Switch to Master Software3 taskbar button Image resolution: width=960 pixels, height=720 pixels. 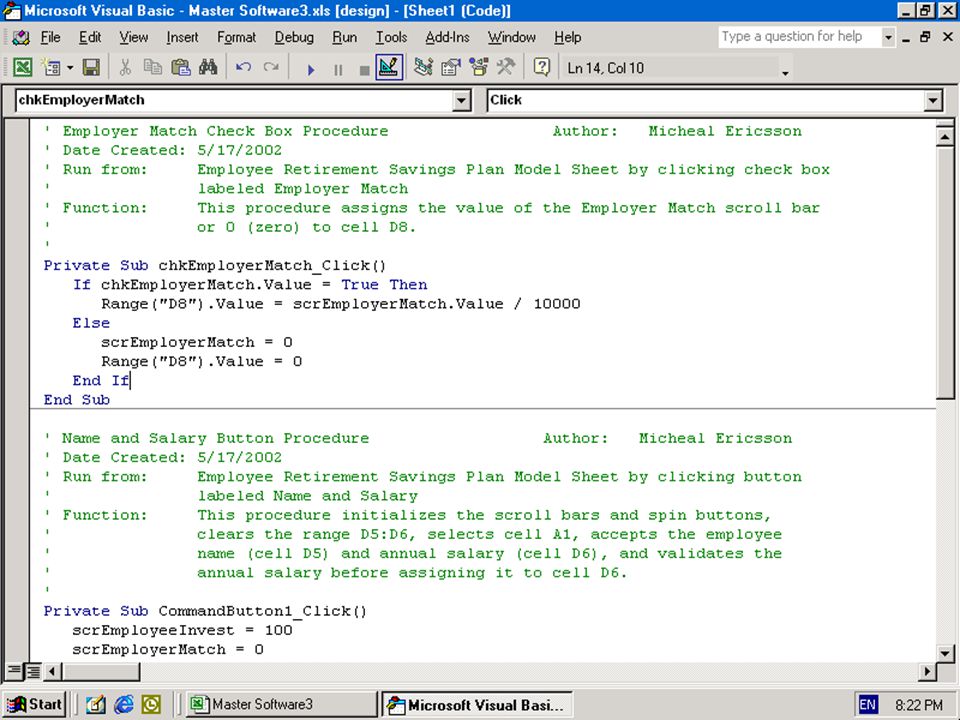point(281,705)
